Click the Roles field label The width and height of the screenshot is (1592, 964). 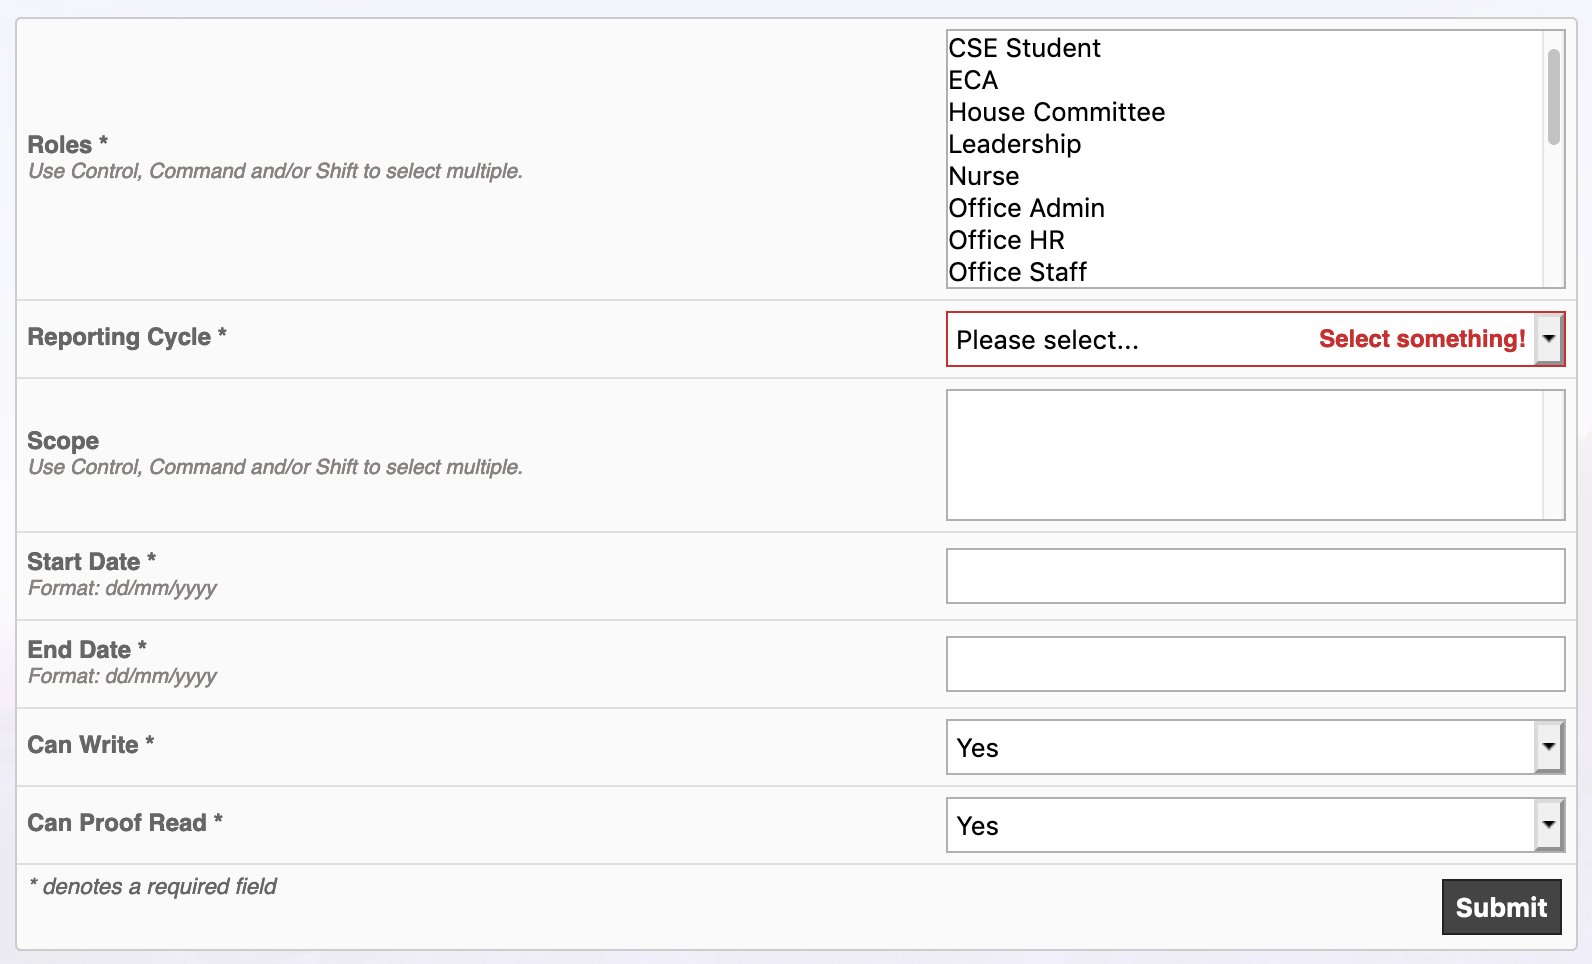pos(67,144)
